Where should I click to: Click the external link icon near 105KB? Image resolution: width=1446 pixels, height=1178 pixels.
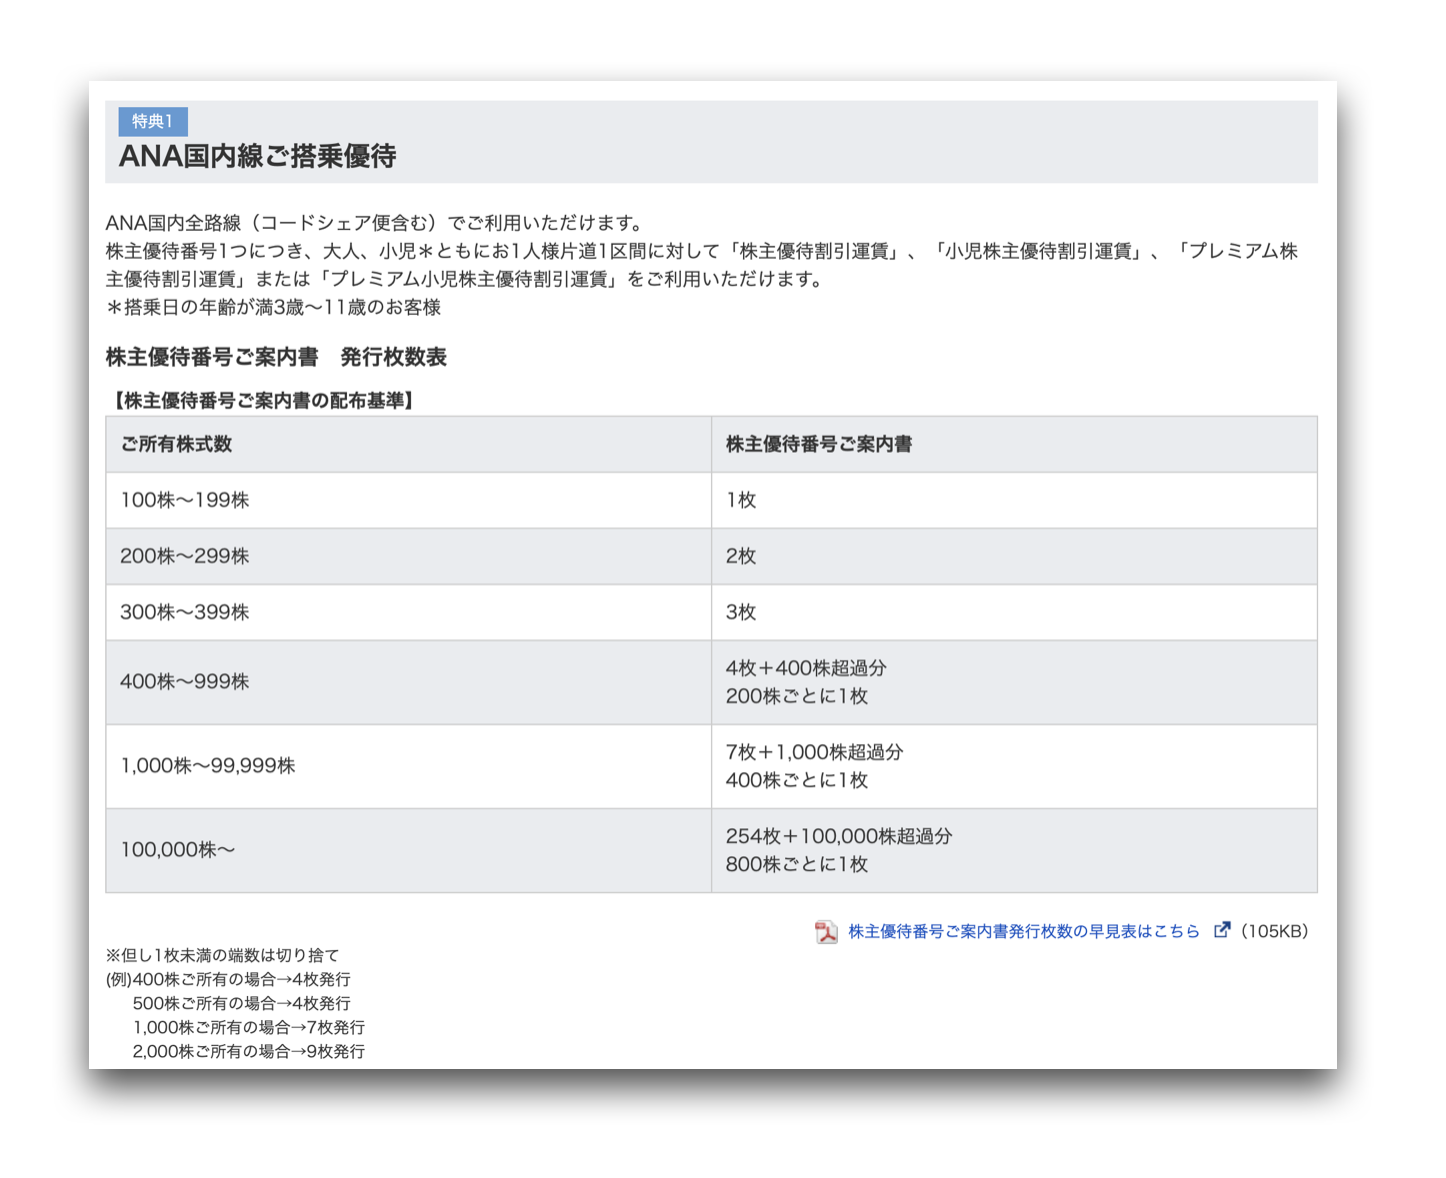pos(1221,930)
